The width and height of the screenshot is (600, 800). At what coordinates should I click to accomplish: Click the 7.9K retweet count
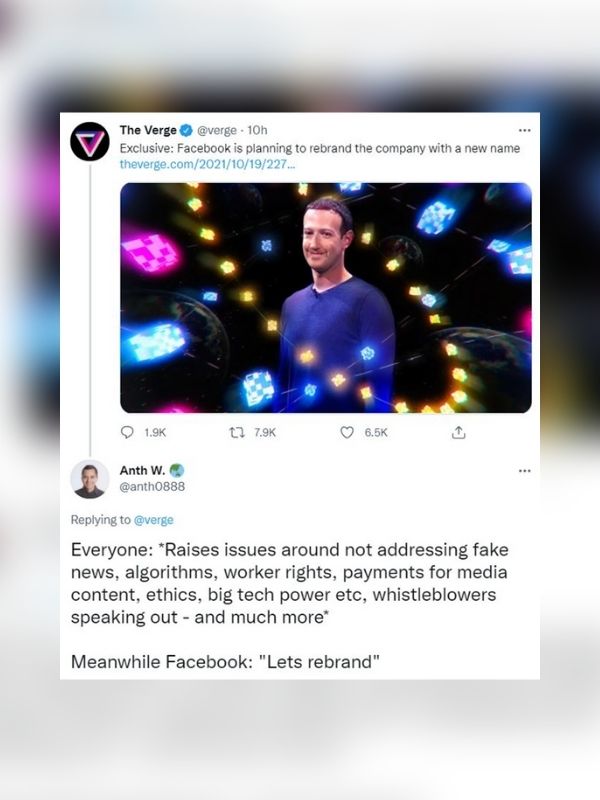point(265,433)
